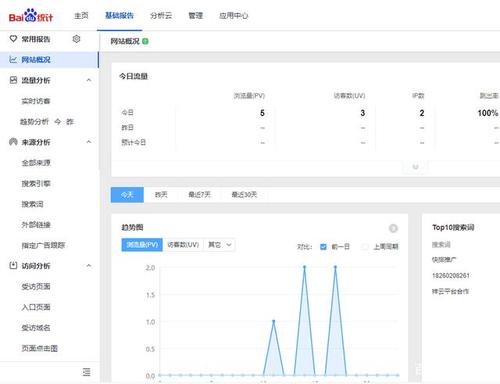The height and width of the screenshot is (384, 500).
Task: Collapse the 来源分析 section chevron
Action: (x=89, y=142)
